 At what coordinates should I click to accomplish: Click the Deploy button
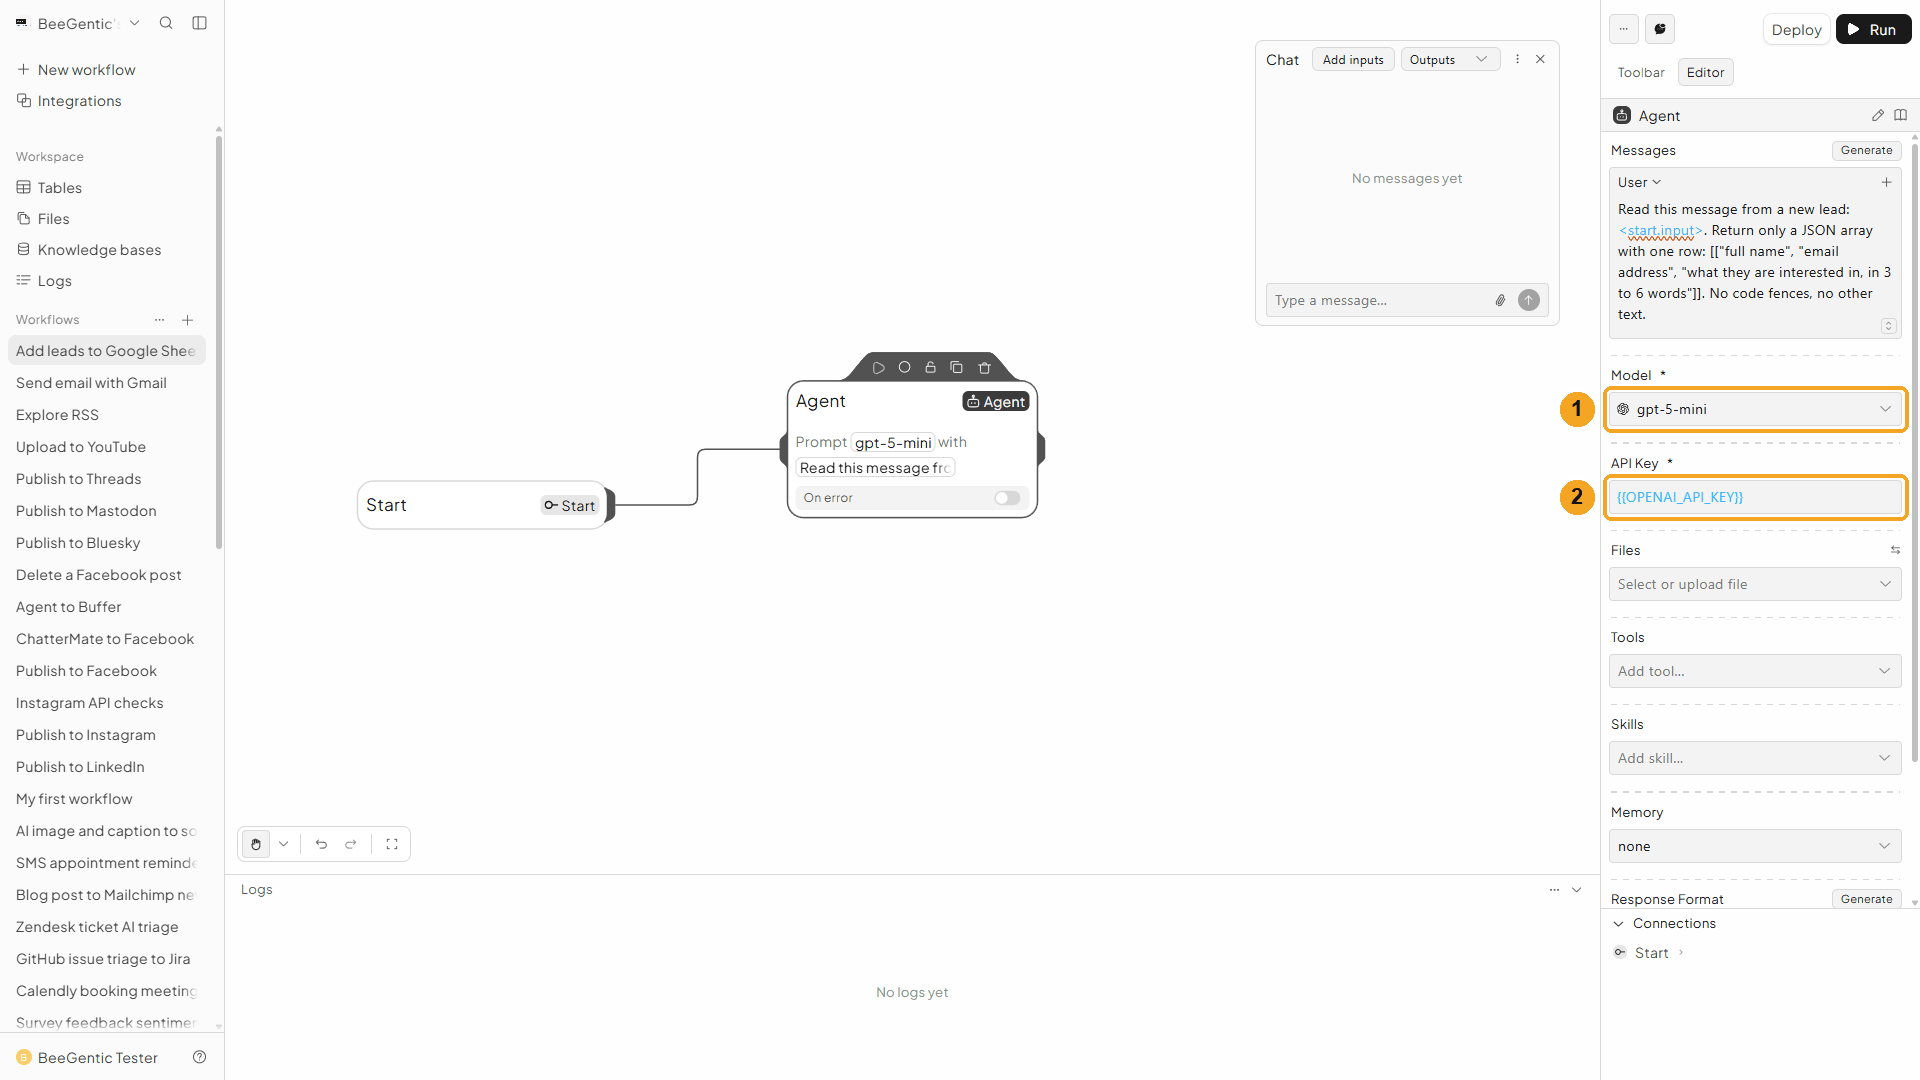click(x=1796, y=30)
